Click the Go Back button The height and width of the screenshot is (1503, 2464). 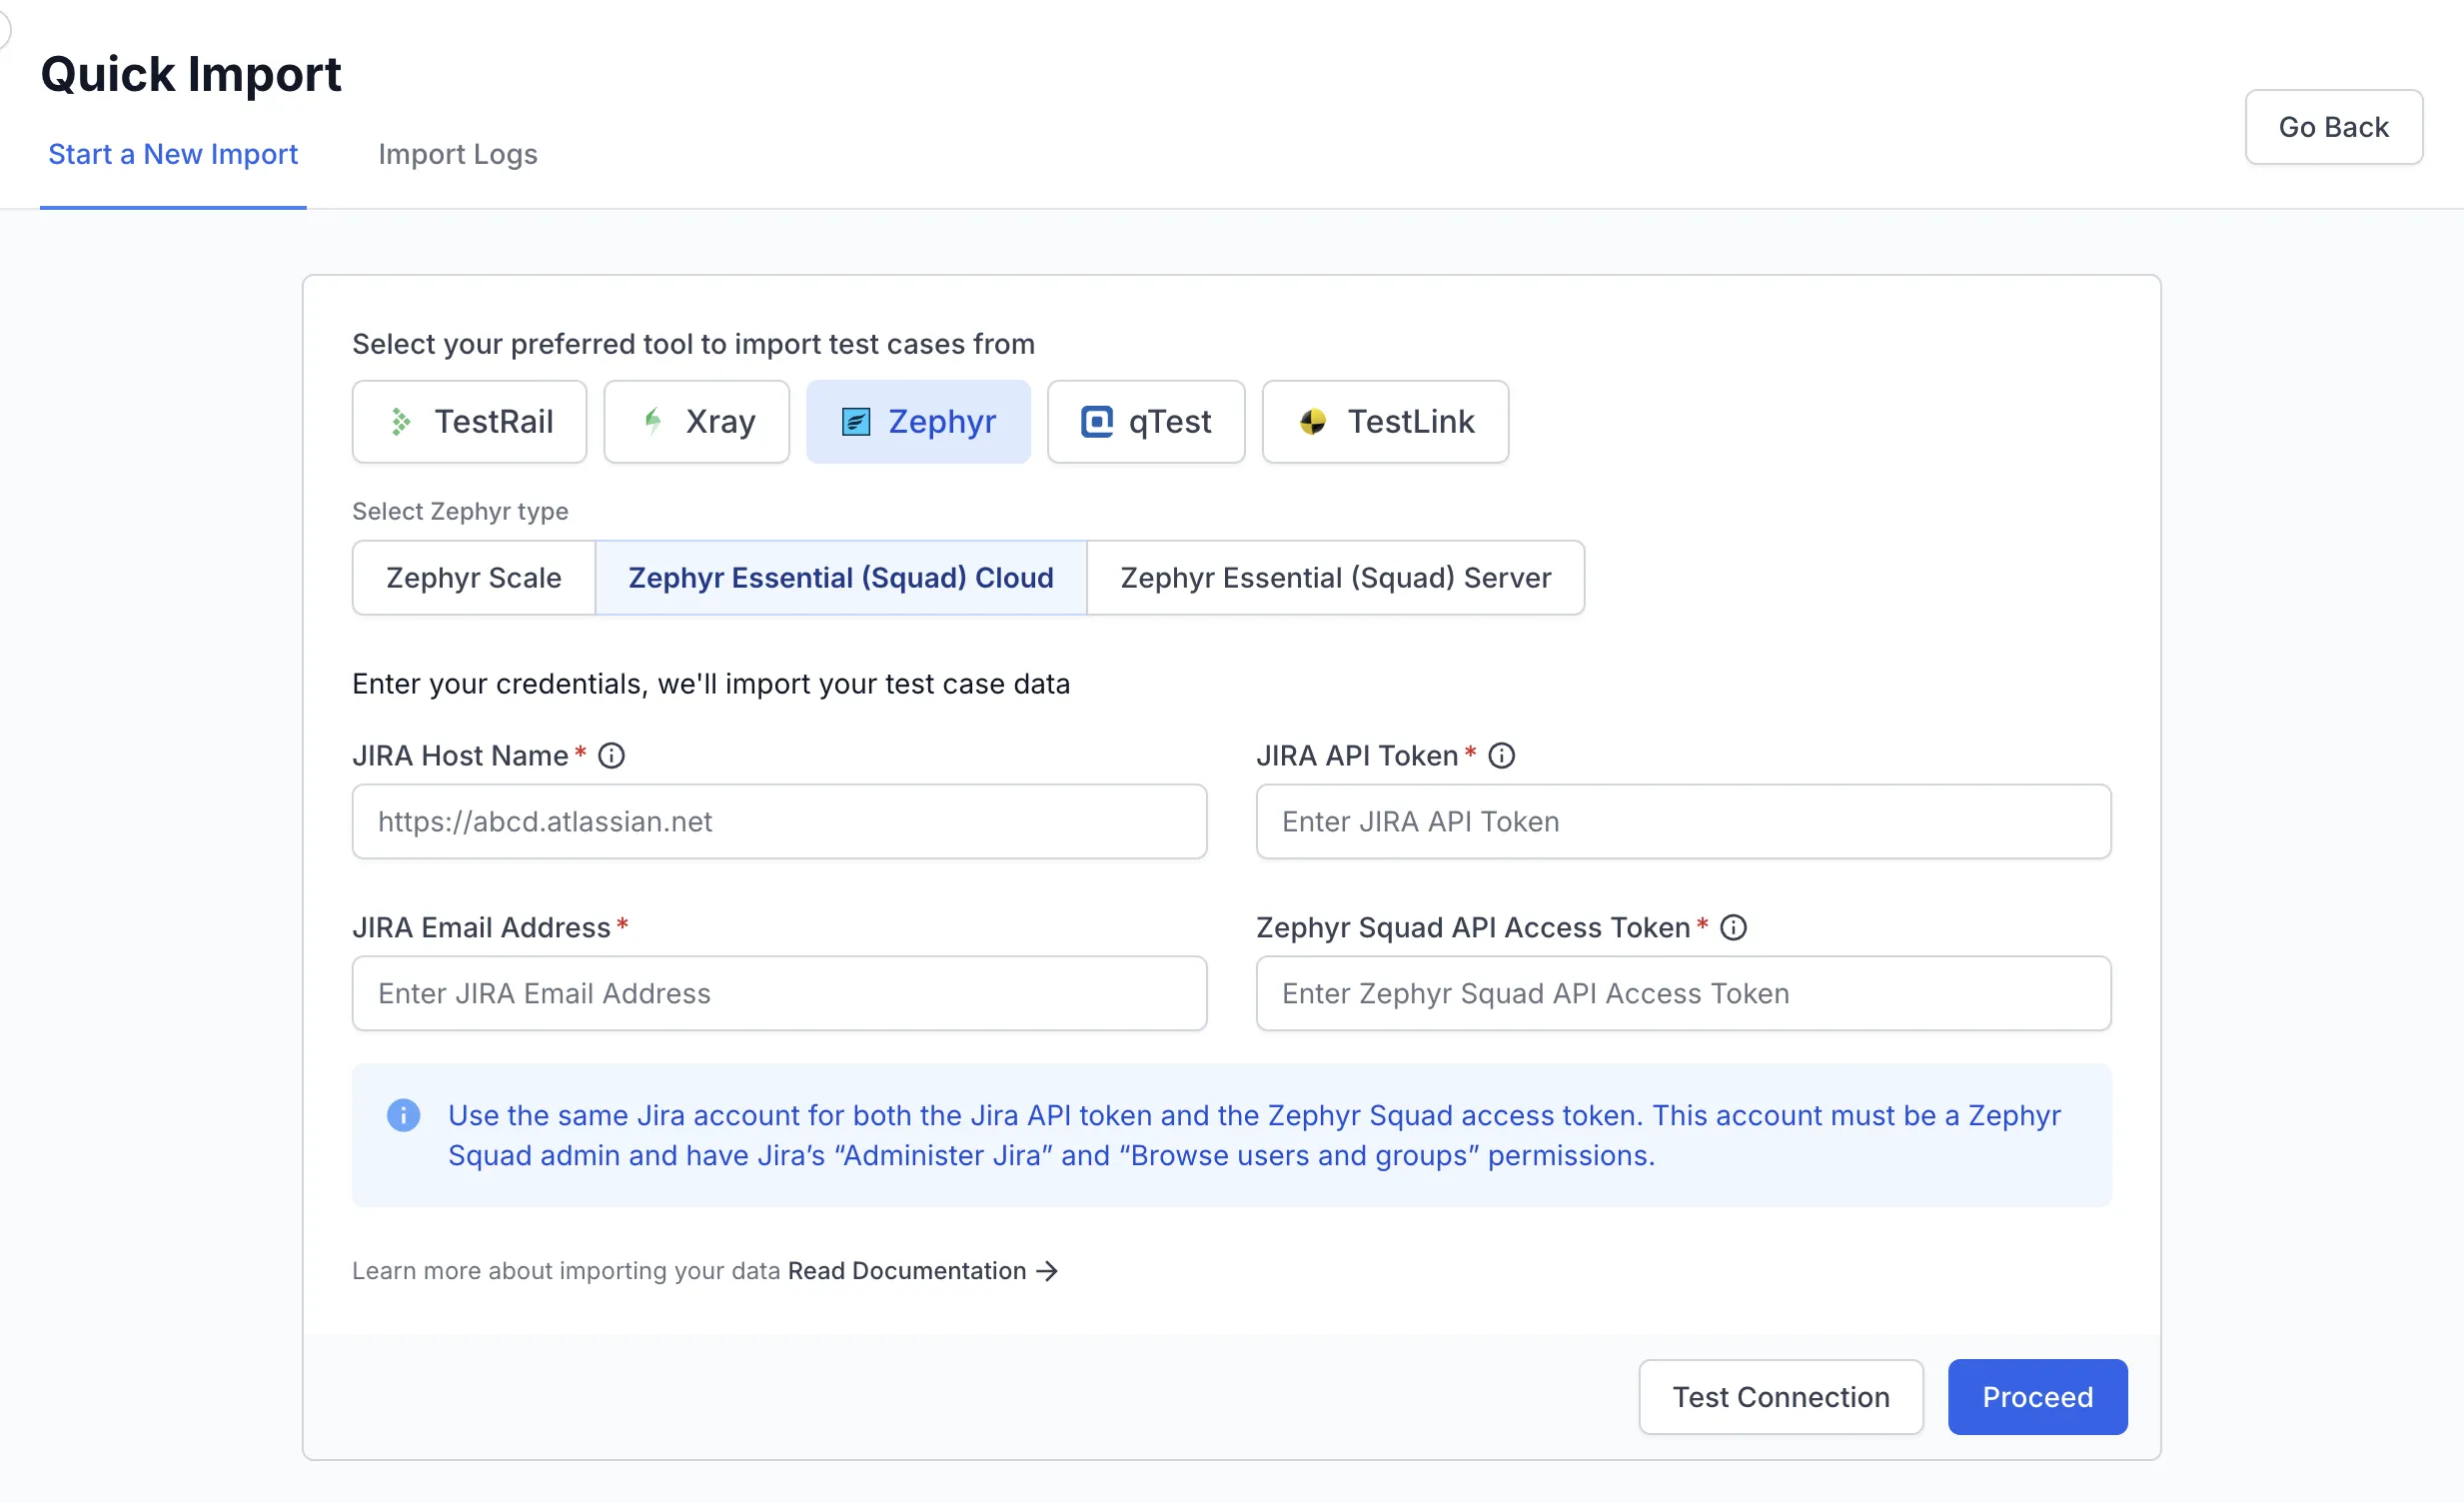pyautogui.click(x=2333, y=127)
